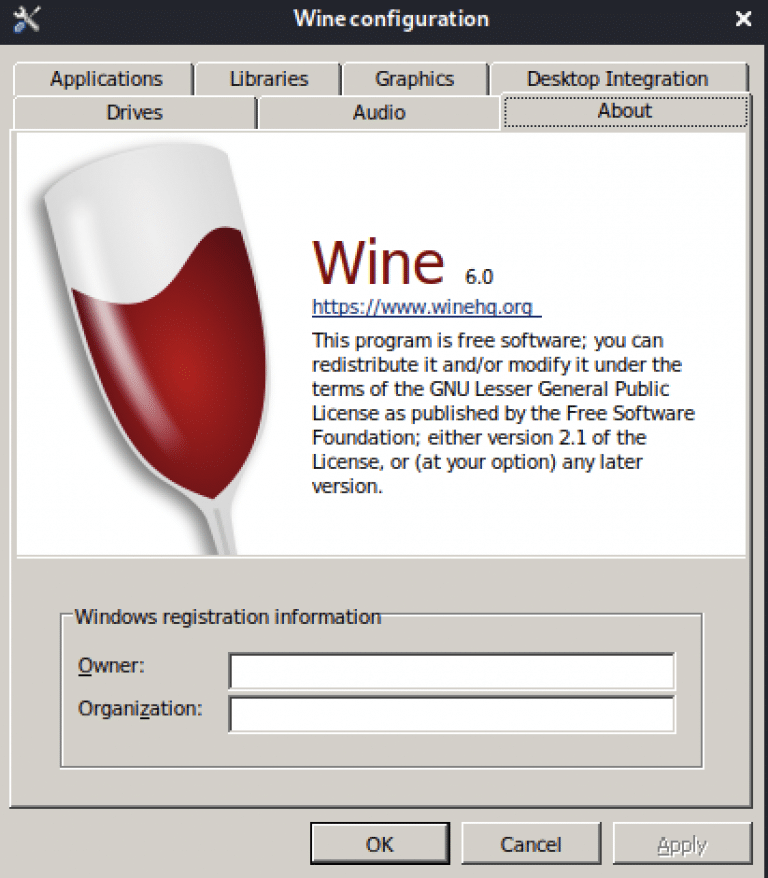Select the Graphics tab
The width and height of the screenshot is (768, 878).
click(x=415, y=79)
